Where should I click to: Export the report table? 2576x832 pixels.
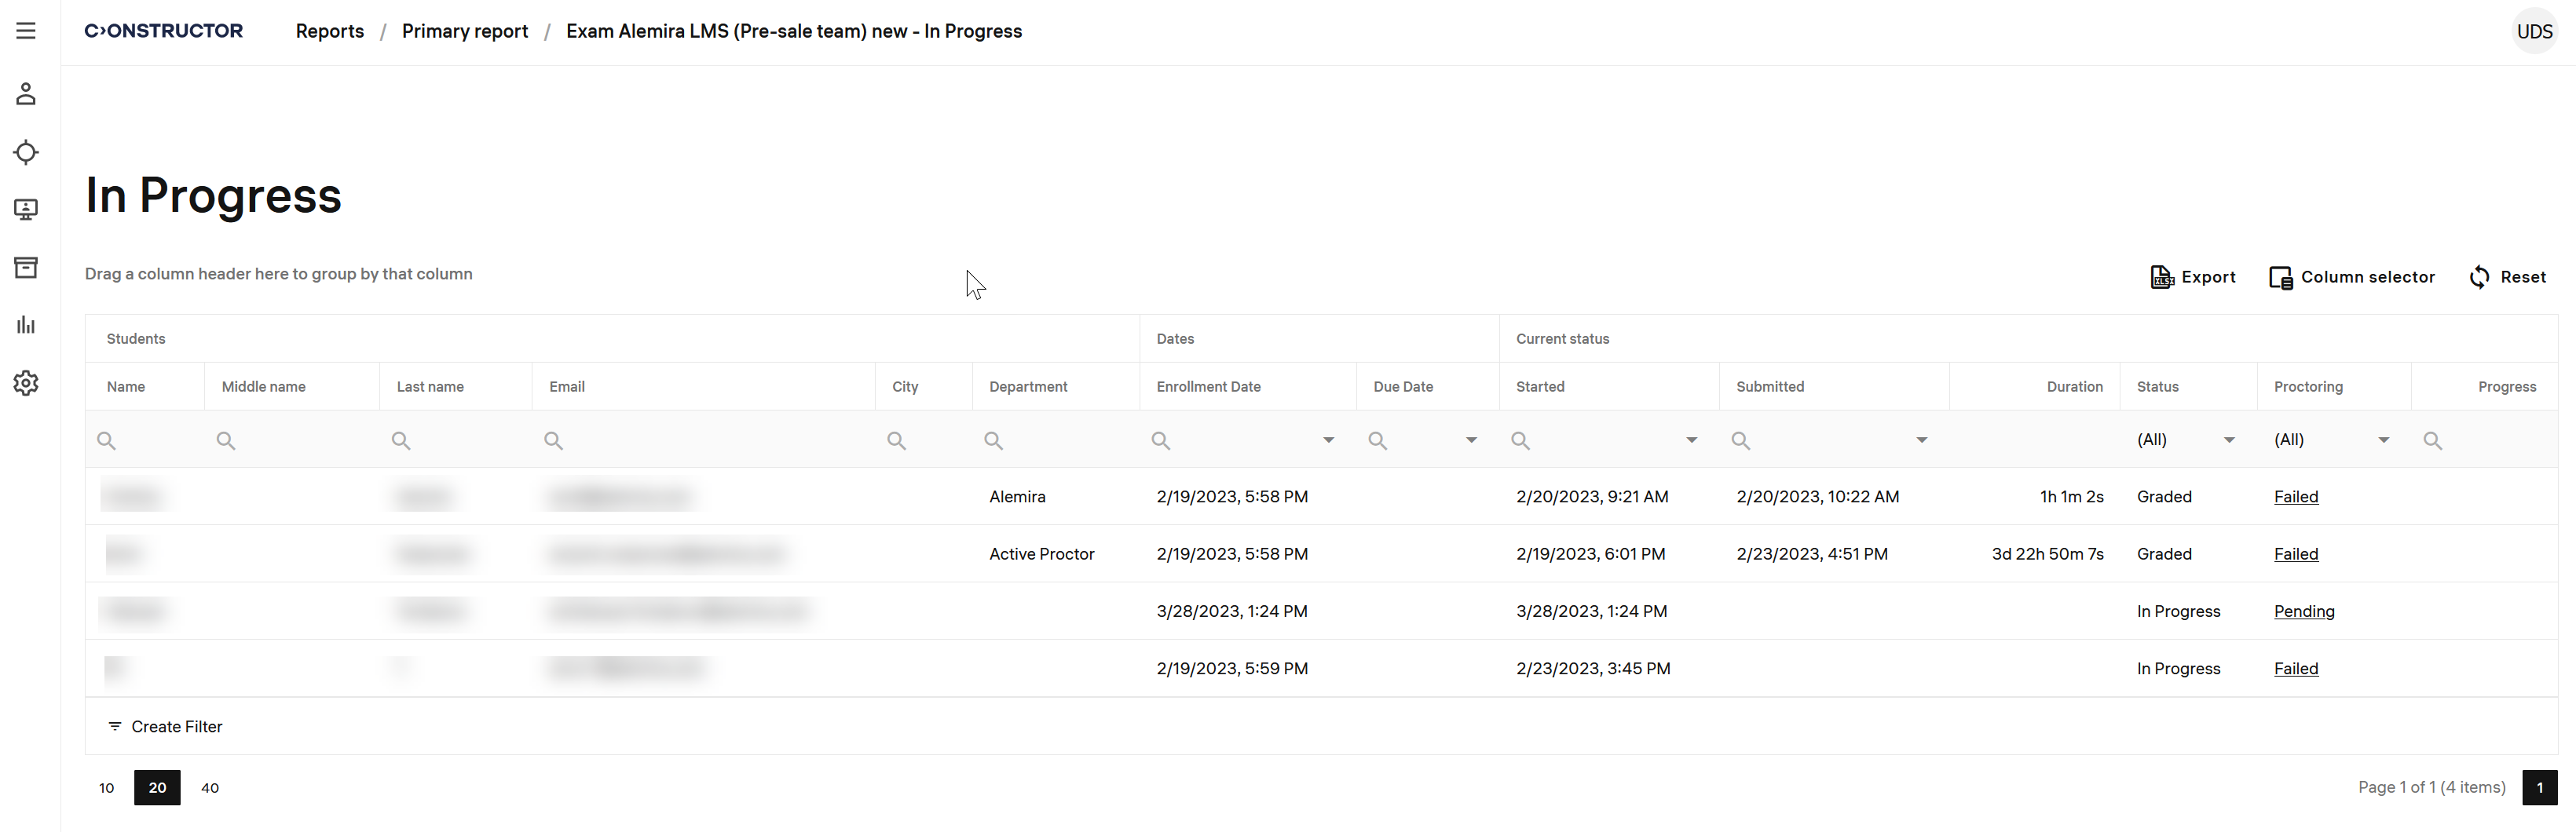point(2192,277)
